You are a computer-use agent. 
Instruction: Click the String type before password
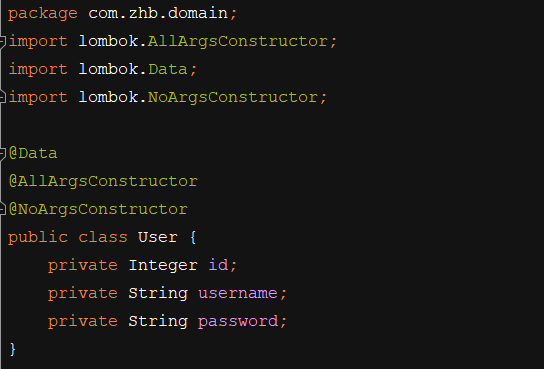(158, 321)
